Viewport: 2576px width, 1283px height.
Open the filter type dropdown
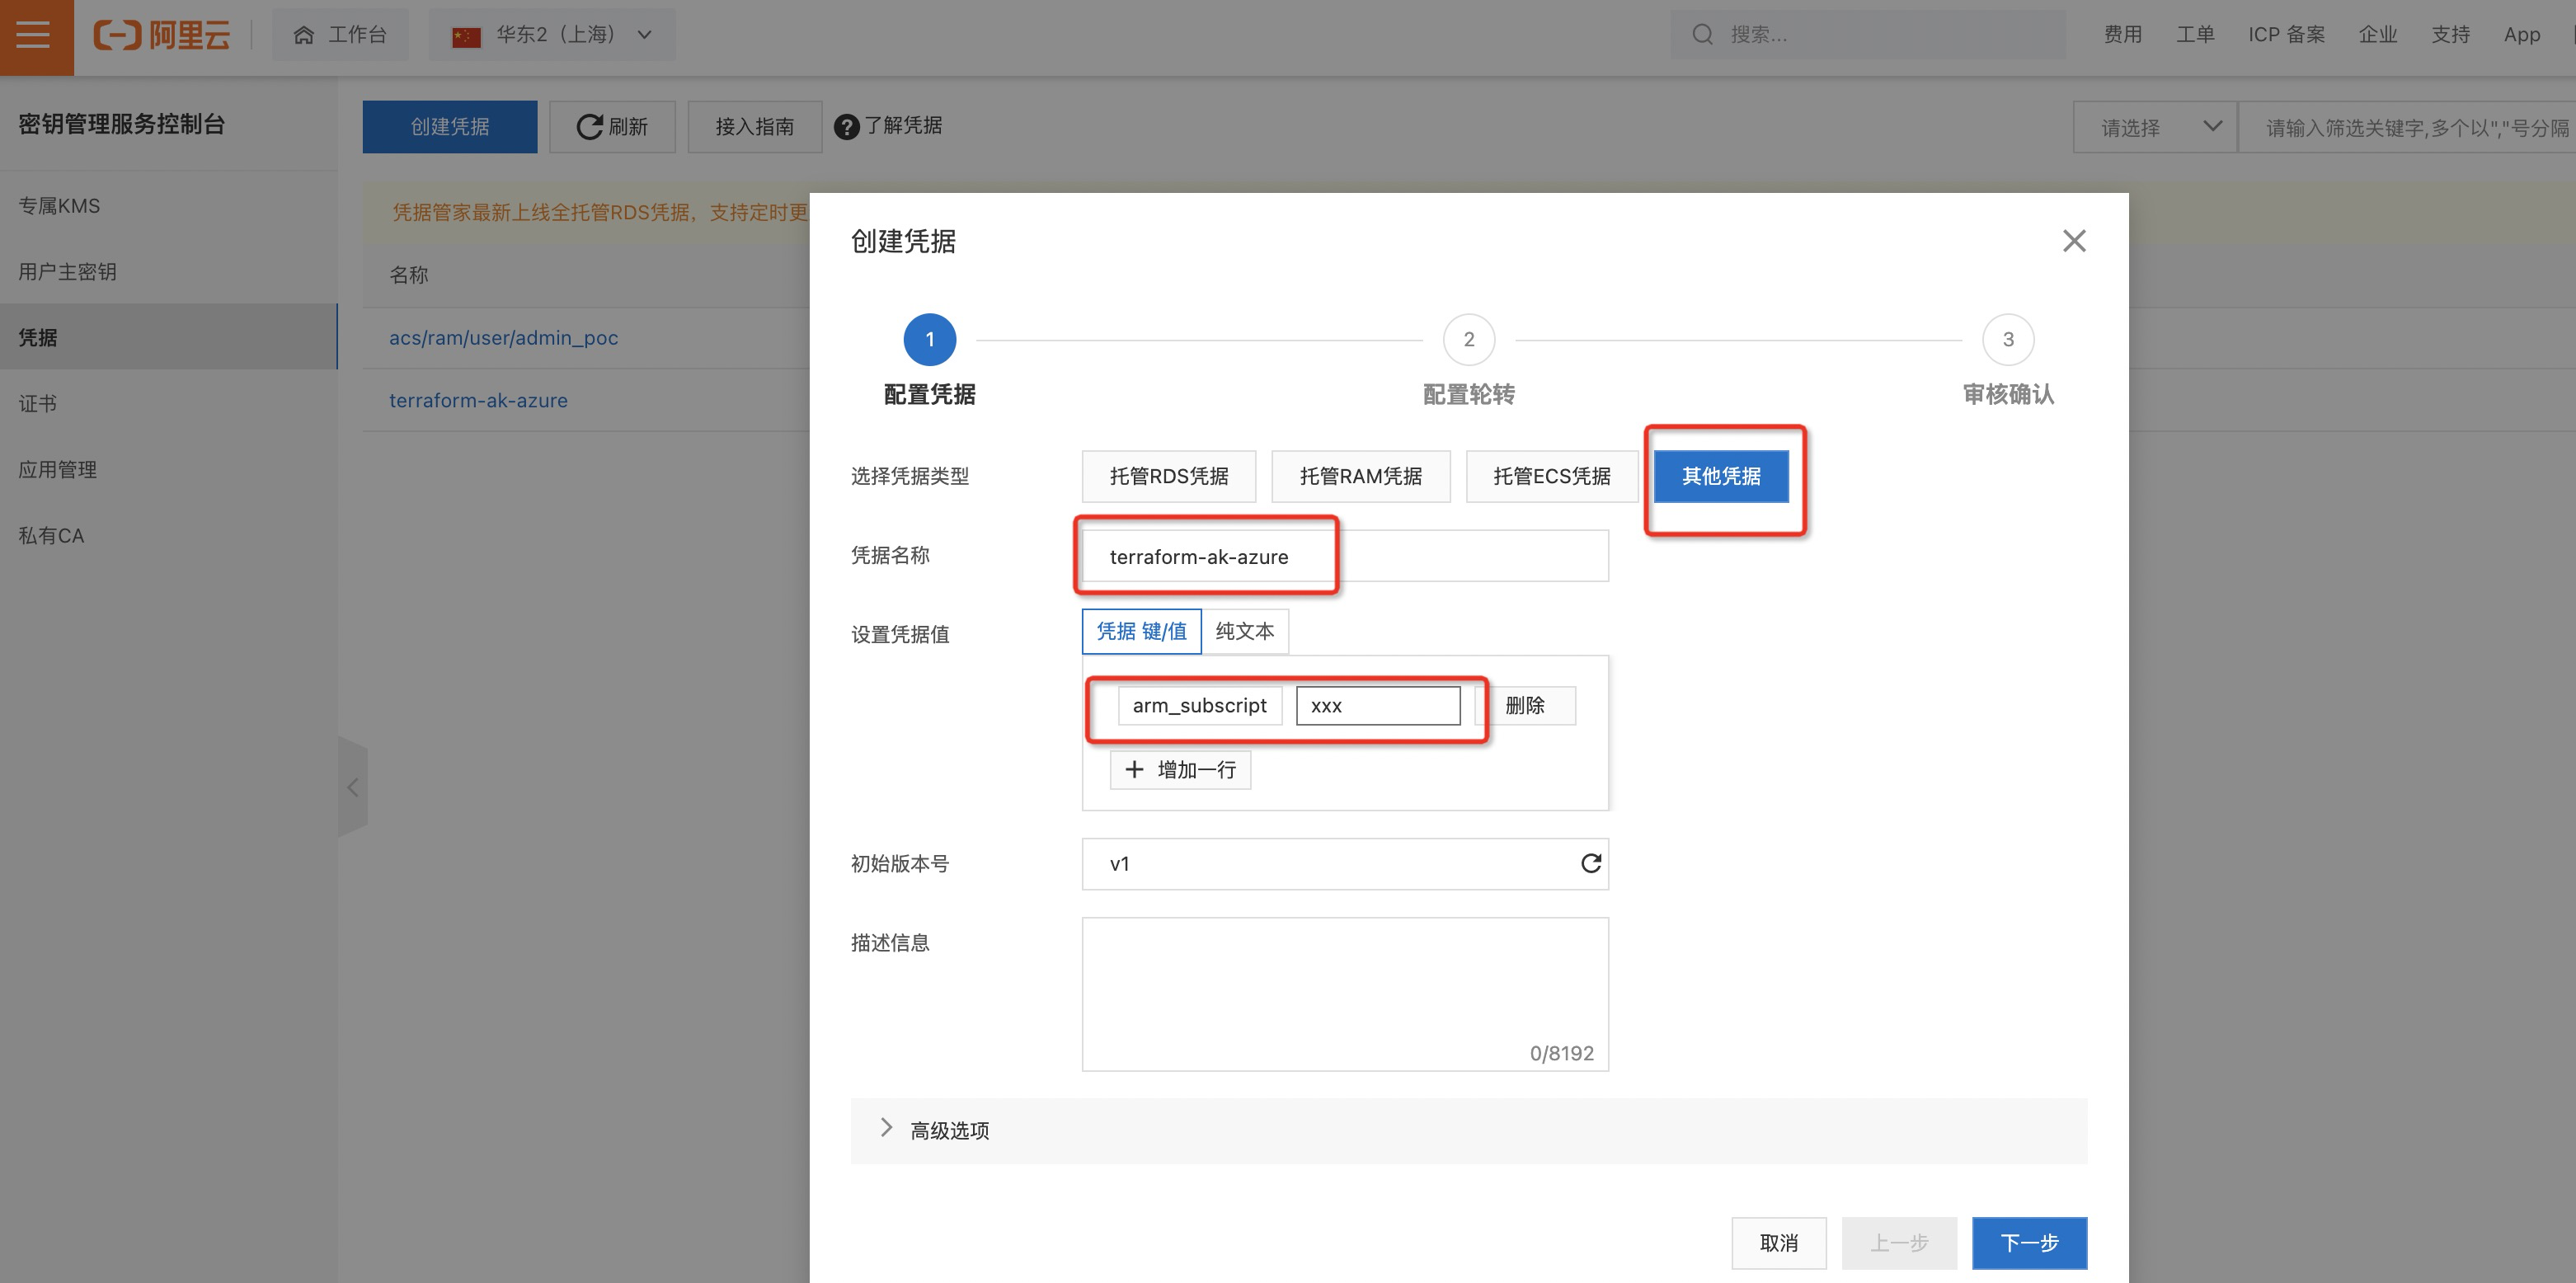coord(2155,127)
